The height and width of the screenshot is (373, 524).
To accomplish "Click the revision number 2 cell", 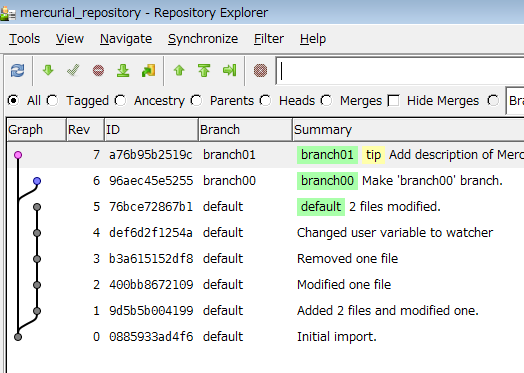I will (96, 285).
